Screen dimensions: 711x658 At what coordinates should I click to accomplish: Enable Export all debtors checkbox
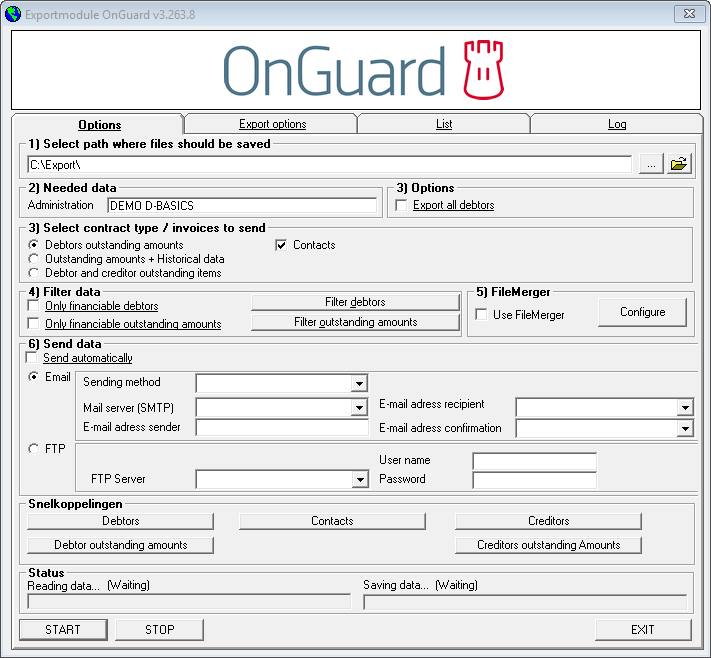tap(401, 205)
